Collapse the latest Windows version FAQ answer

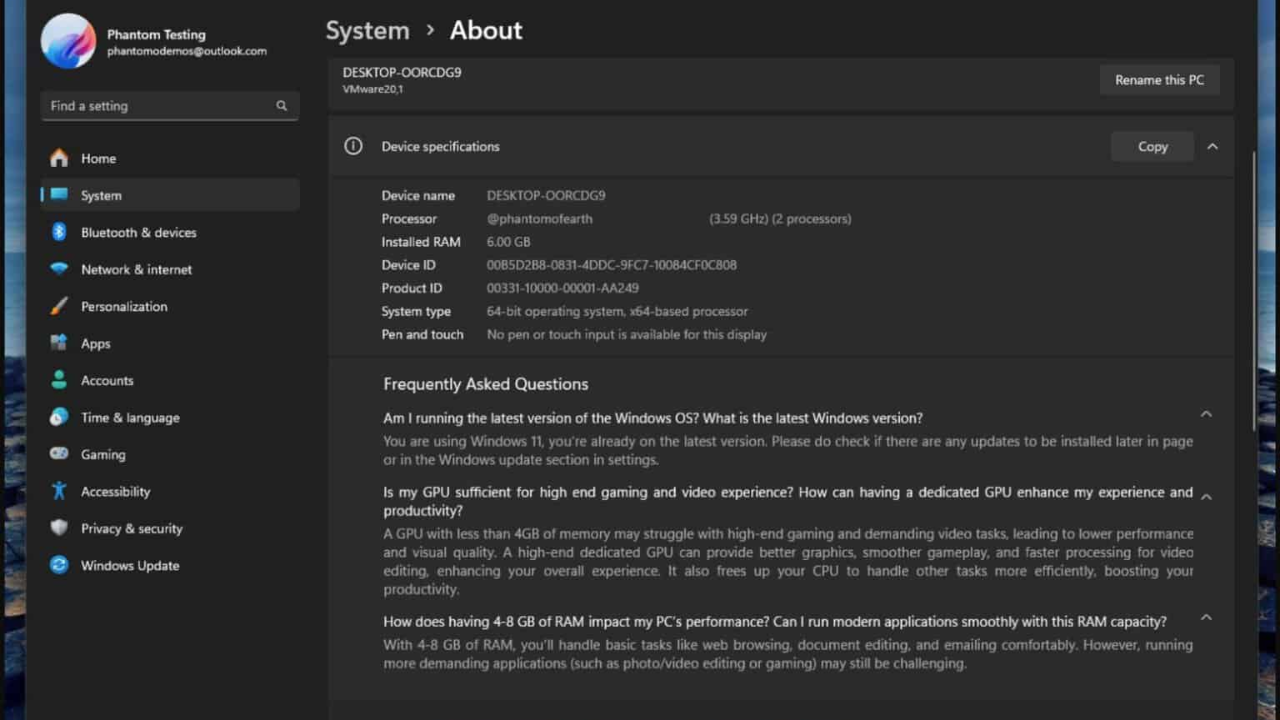tap(1206, 413)
